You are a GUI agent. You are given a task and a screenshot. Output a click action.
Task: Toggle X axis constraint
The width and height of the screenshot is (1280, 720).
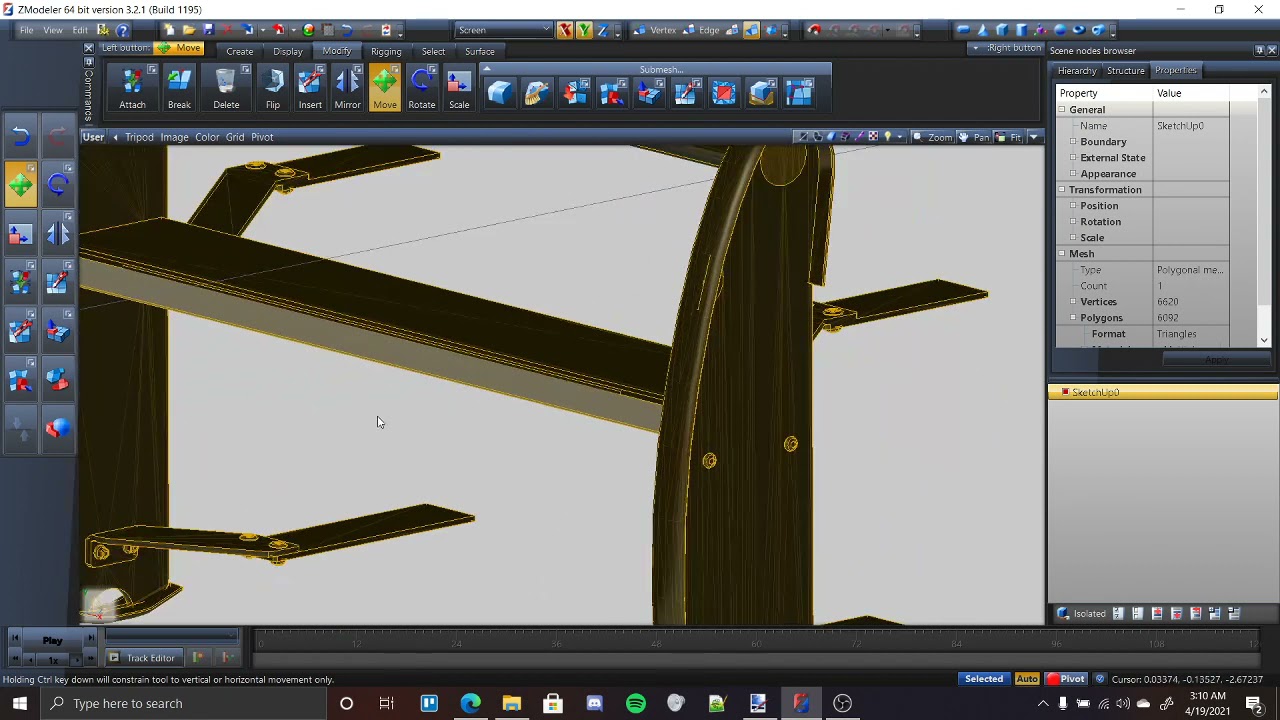click(x=565, y=30)
